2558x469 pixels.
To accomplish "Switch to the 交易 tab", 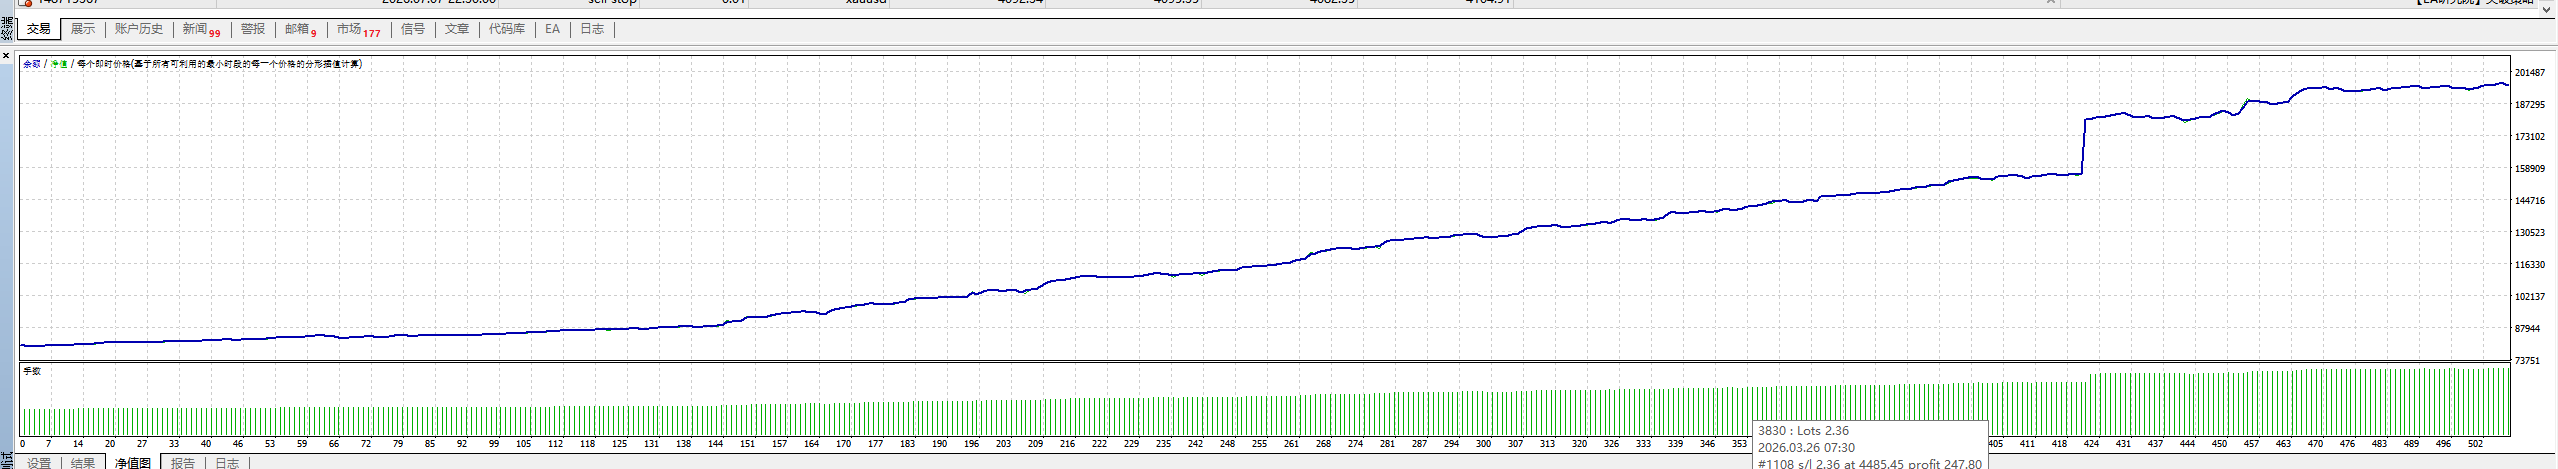I will [39, 29].
